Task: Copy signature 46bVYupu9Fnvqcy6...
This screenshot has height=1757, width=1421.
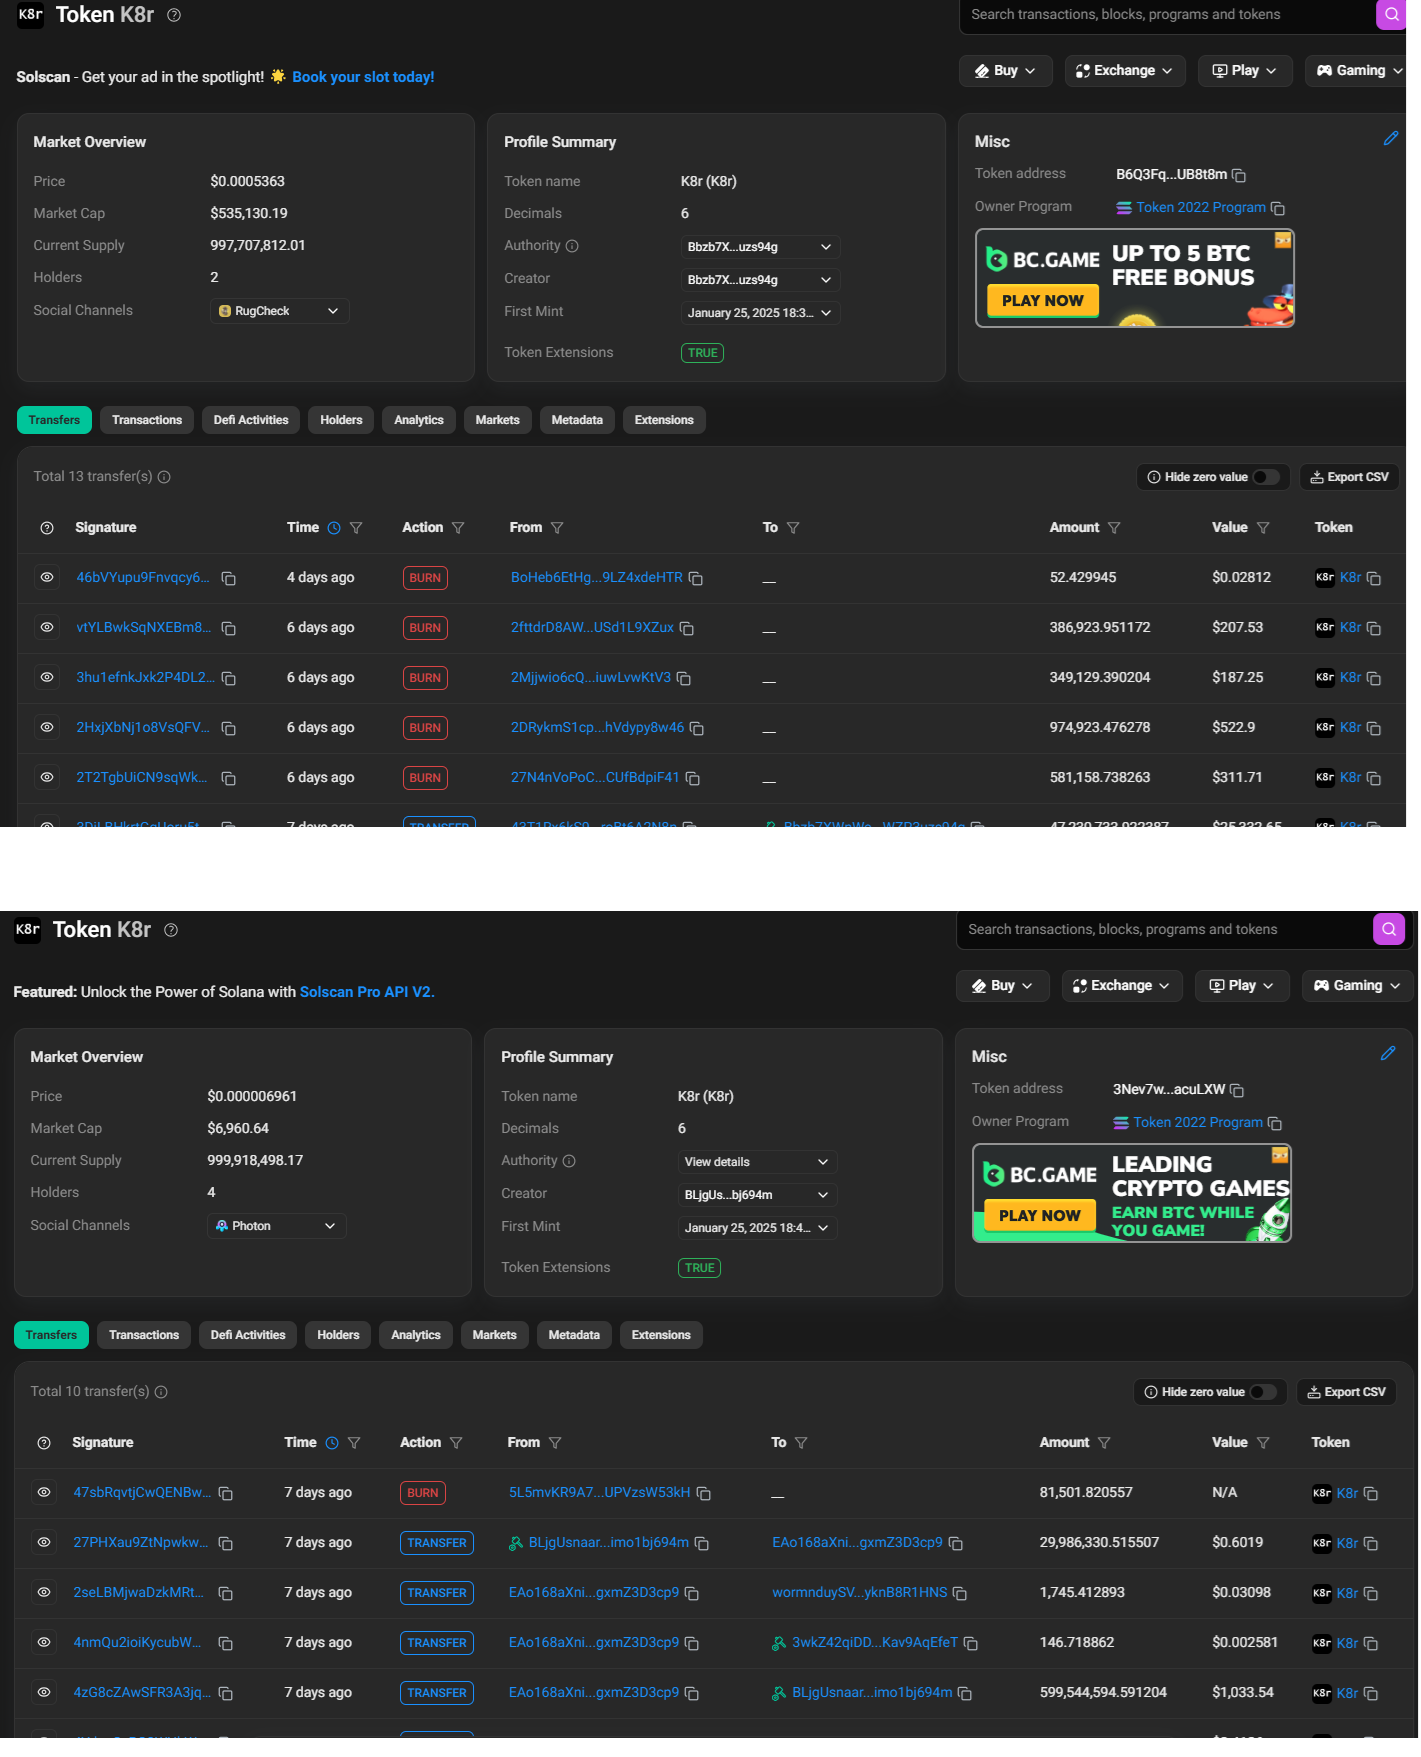Action: 228,578
